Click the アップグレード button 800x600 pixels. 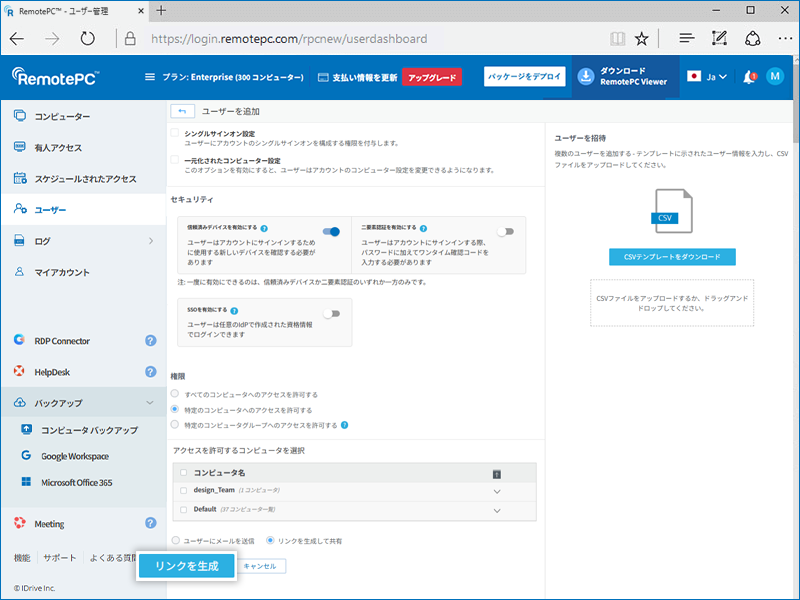click(432, 77)
